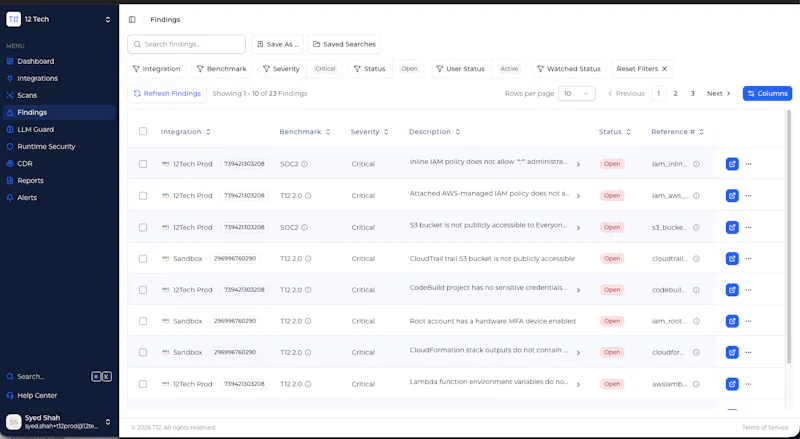Open the Status filter dropdown

point(370,69)
